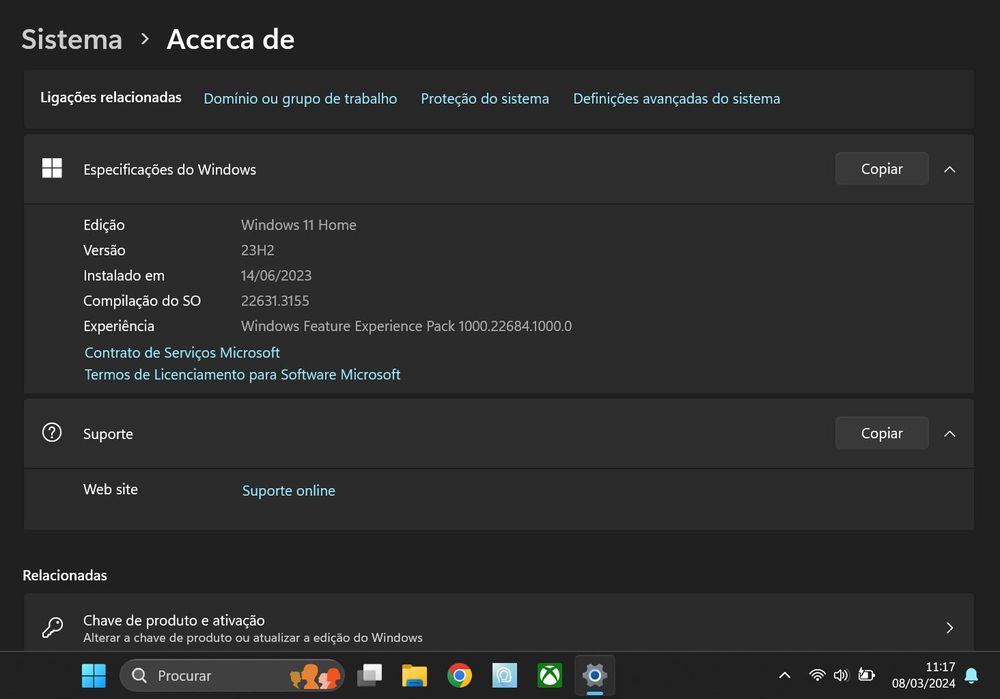
Task: Launch the Xbox app from the taskbar
Action: coord(550,675)
